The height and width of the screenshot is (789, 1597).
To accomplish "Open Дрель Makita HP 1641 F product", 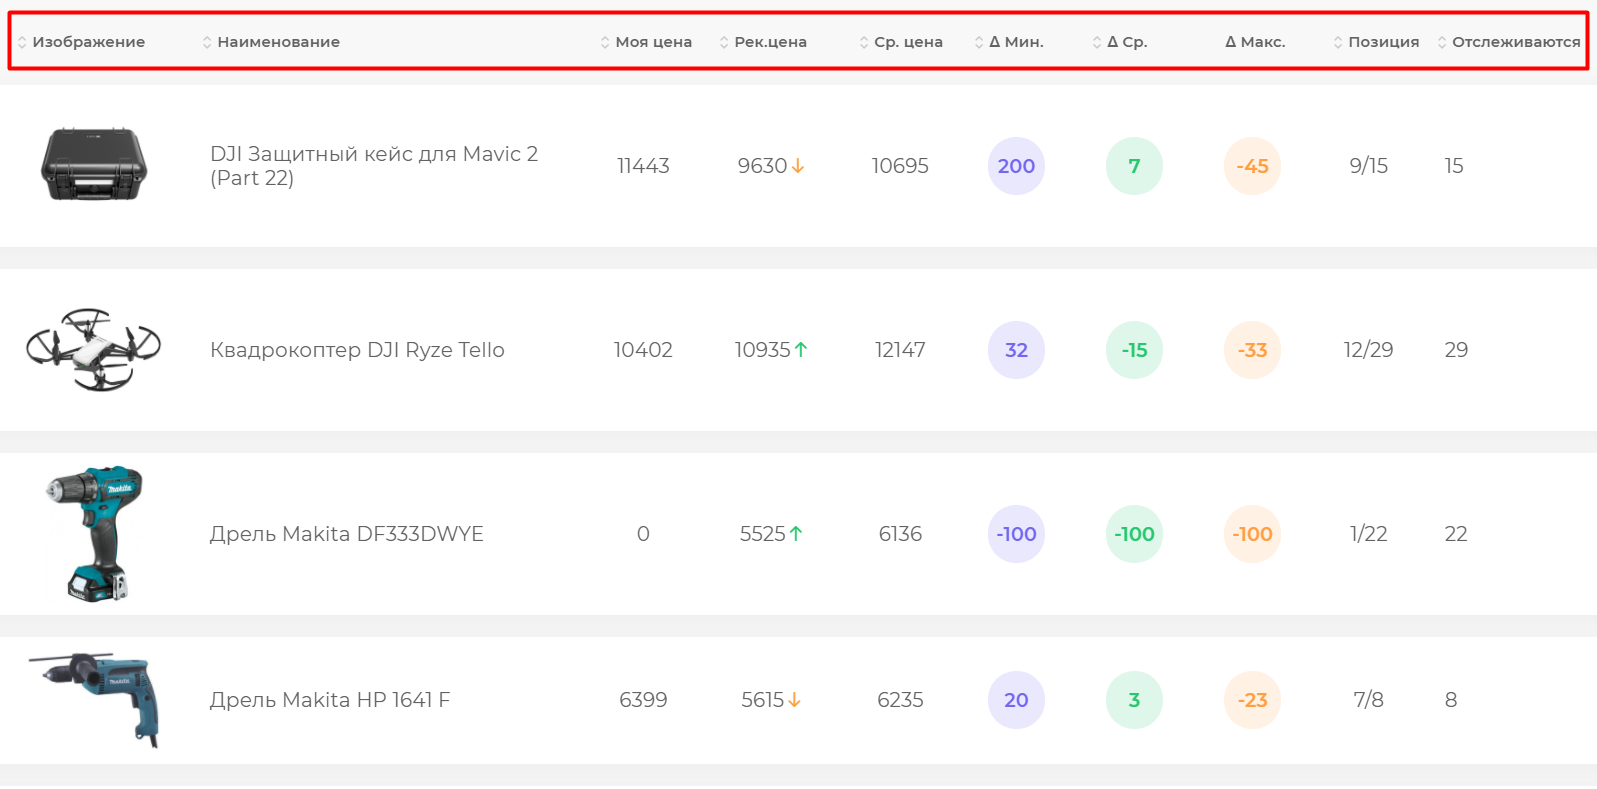I will (x=329, y=700).
